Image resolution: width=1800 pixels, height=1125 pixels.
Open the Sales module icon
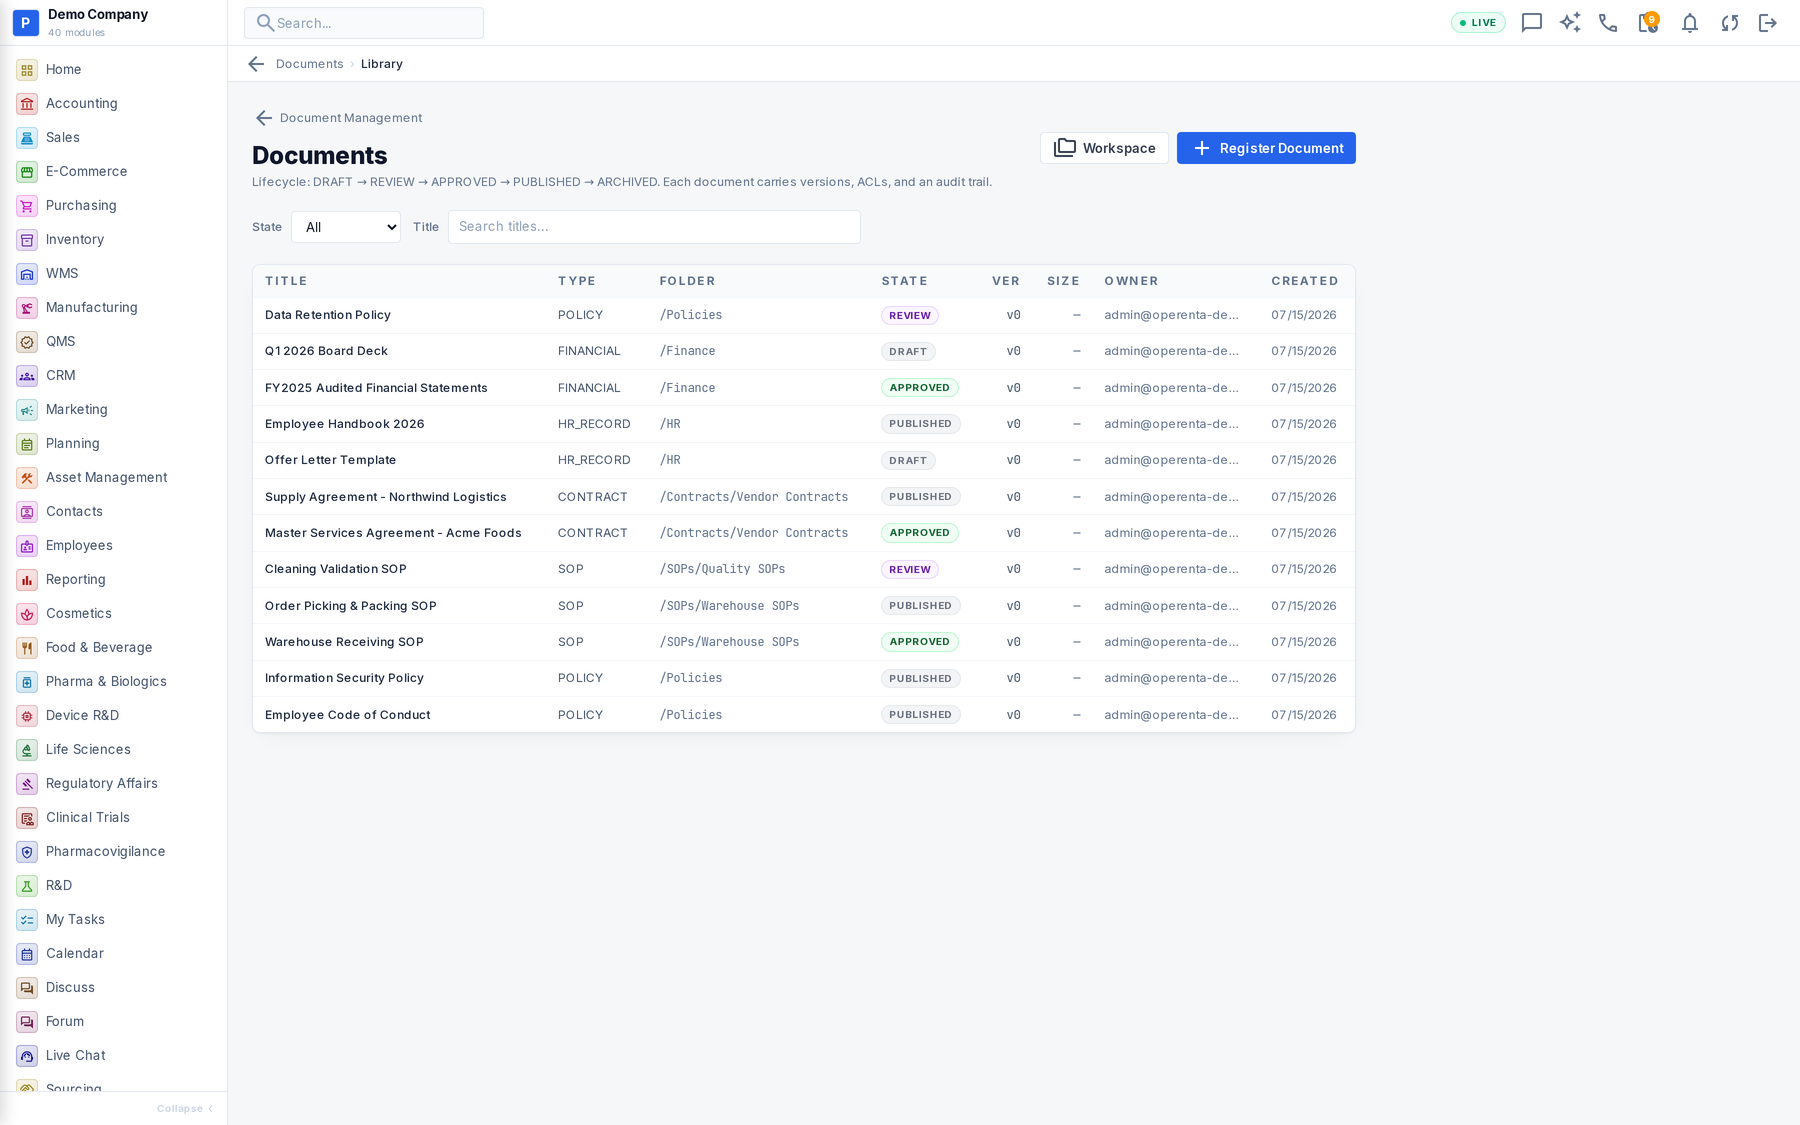(27, 138)
